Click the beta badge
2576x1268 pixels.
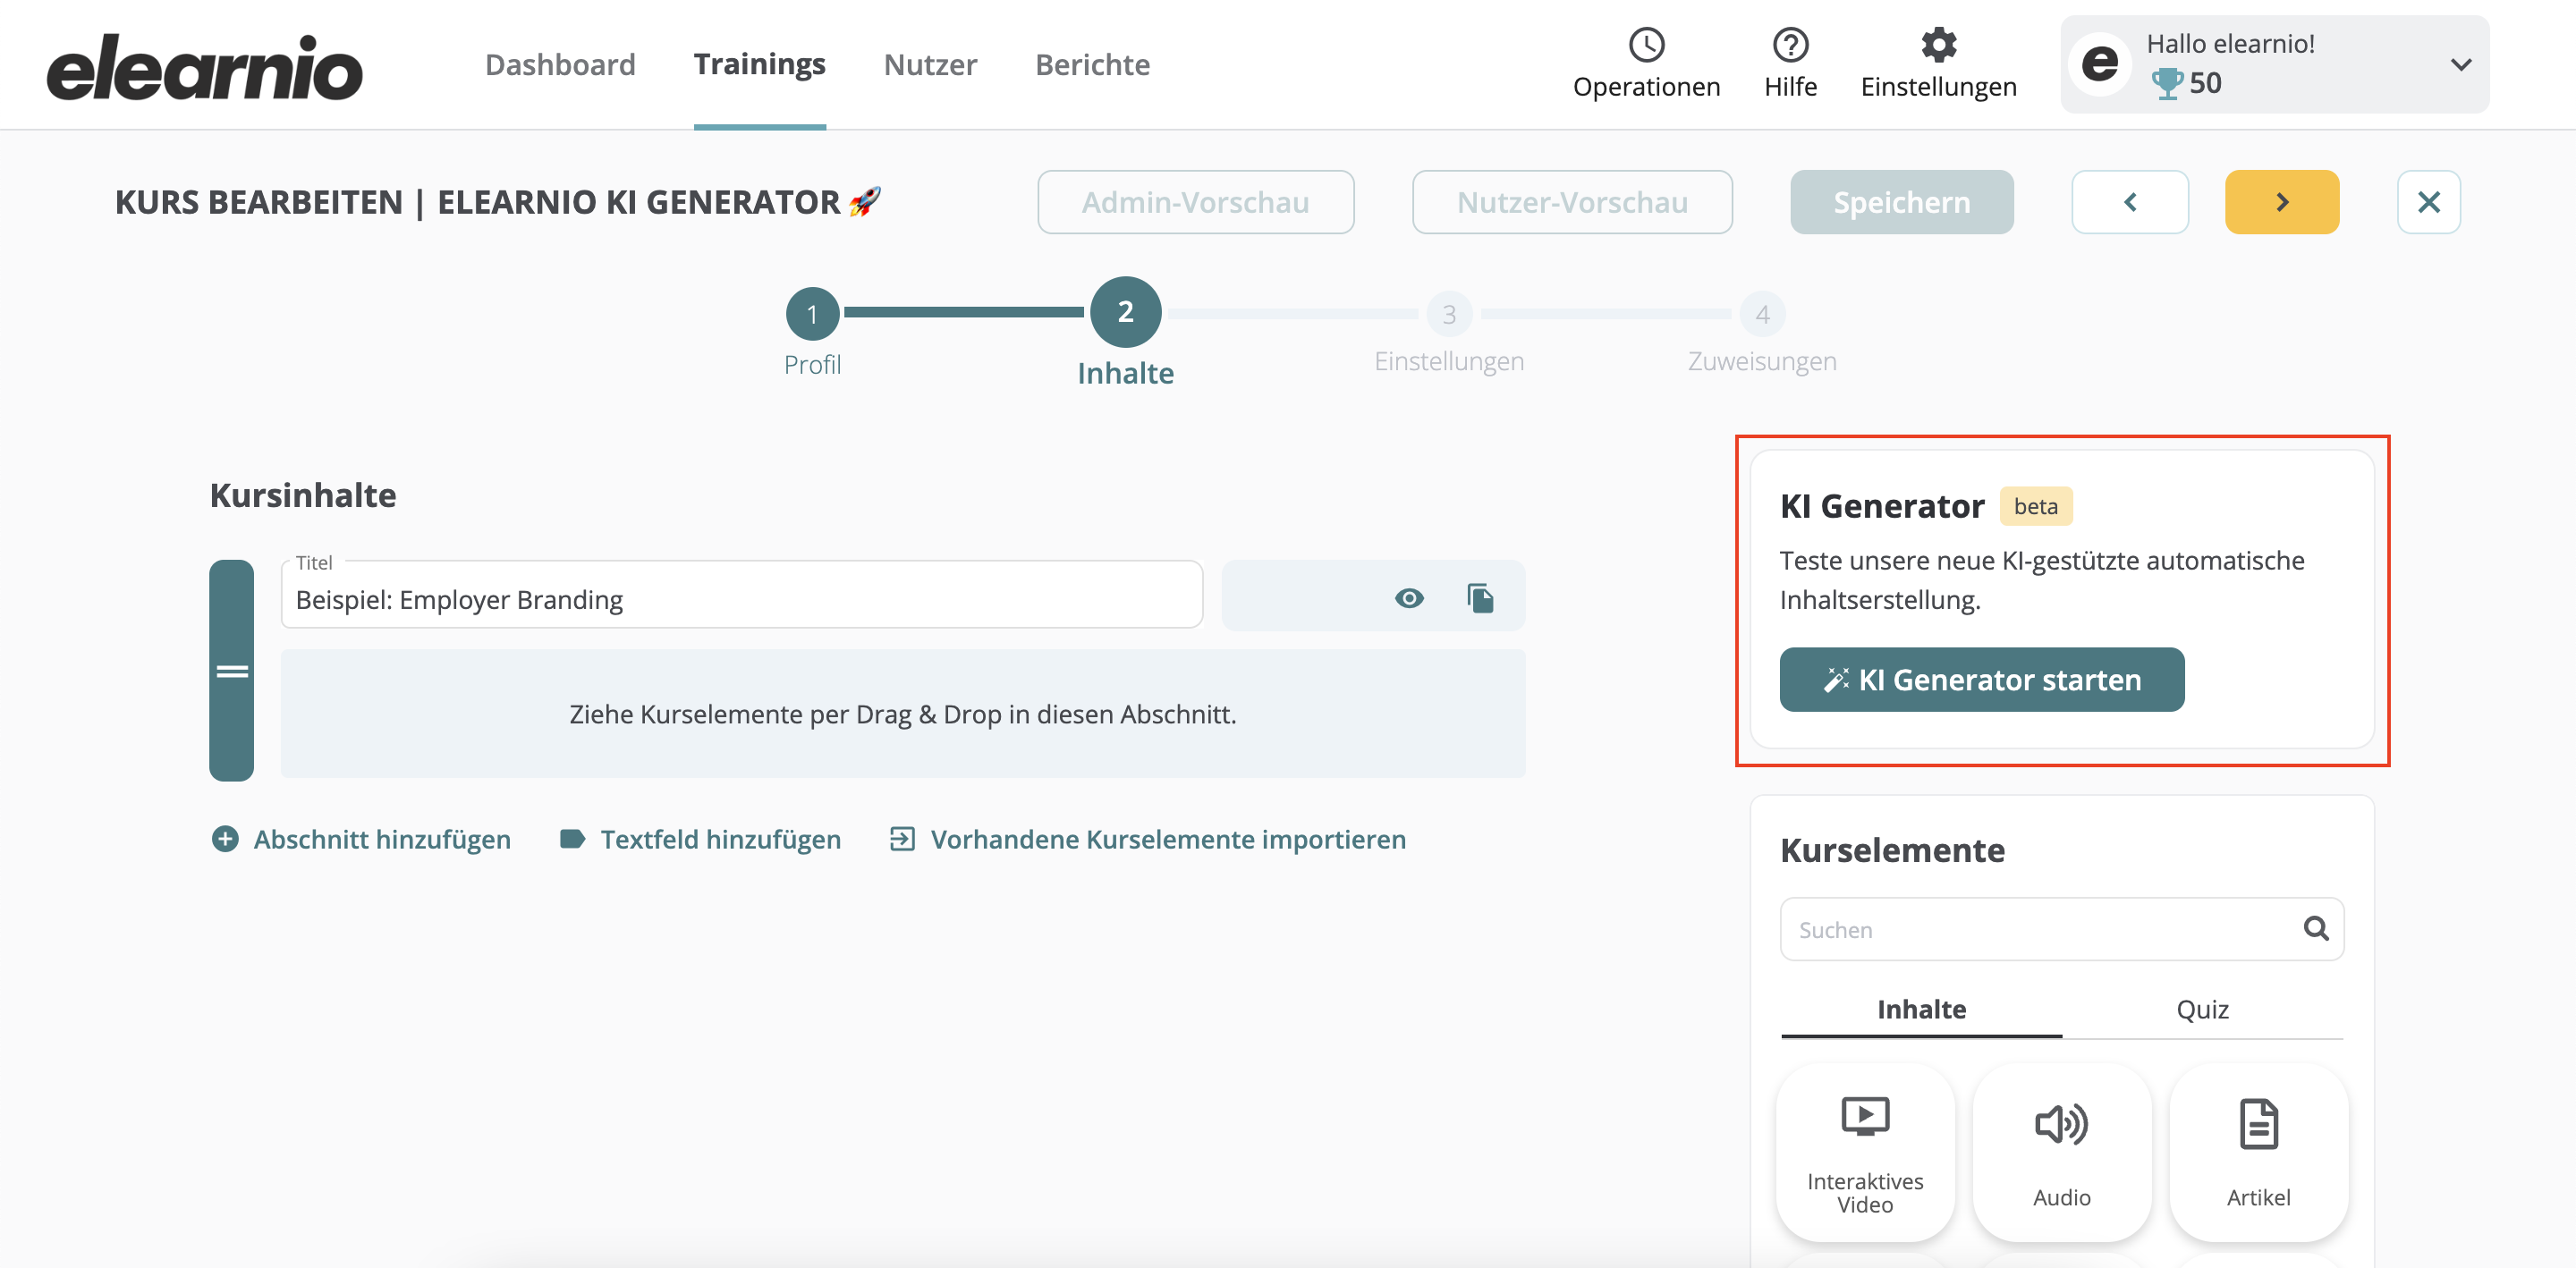[x=2035, y=506]
